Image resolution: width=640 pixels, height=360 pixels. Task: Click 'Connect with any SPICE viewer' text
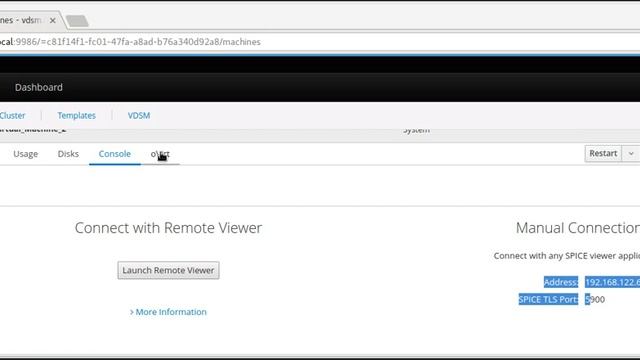pyautogui.click(x=567, y=256)
